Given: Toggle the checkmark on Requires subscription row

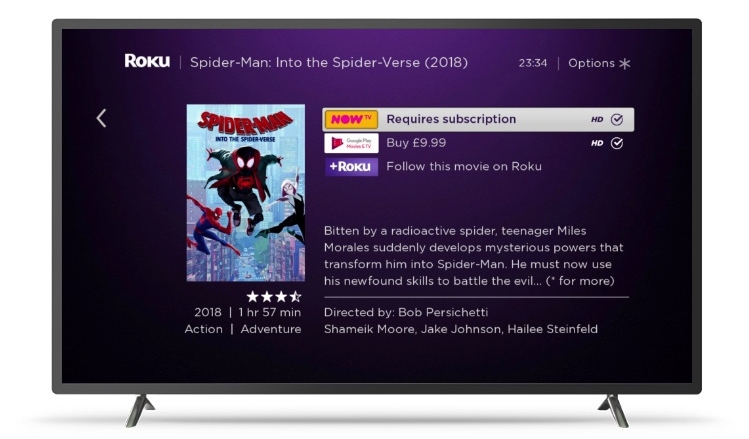Looking at the screenshot, I should pos(617,119).
